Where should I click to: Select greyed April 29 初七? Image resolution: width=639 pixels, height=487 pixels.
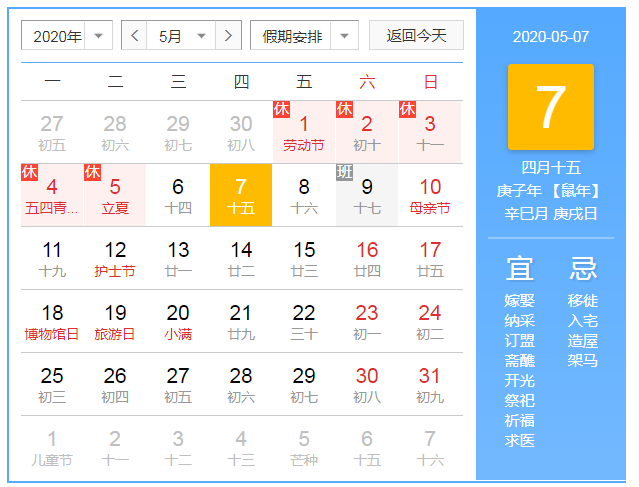point(178,132)
